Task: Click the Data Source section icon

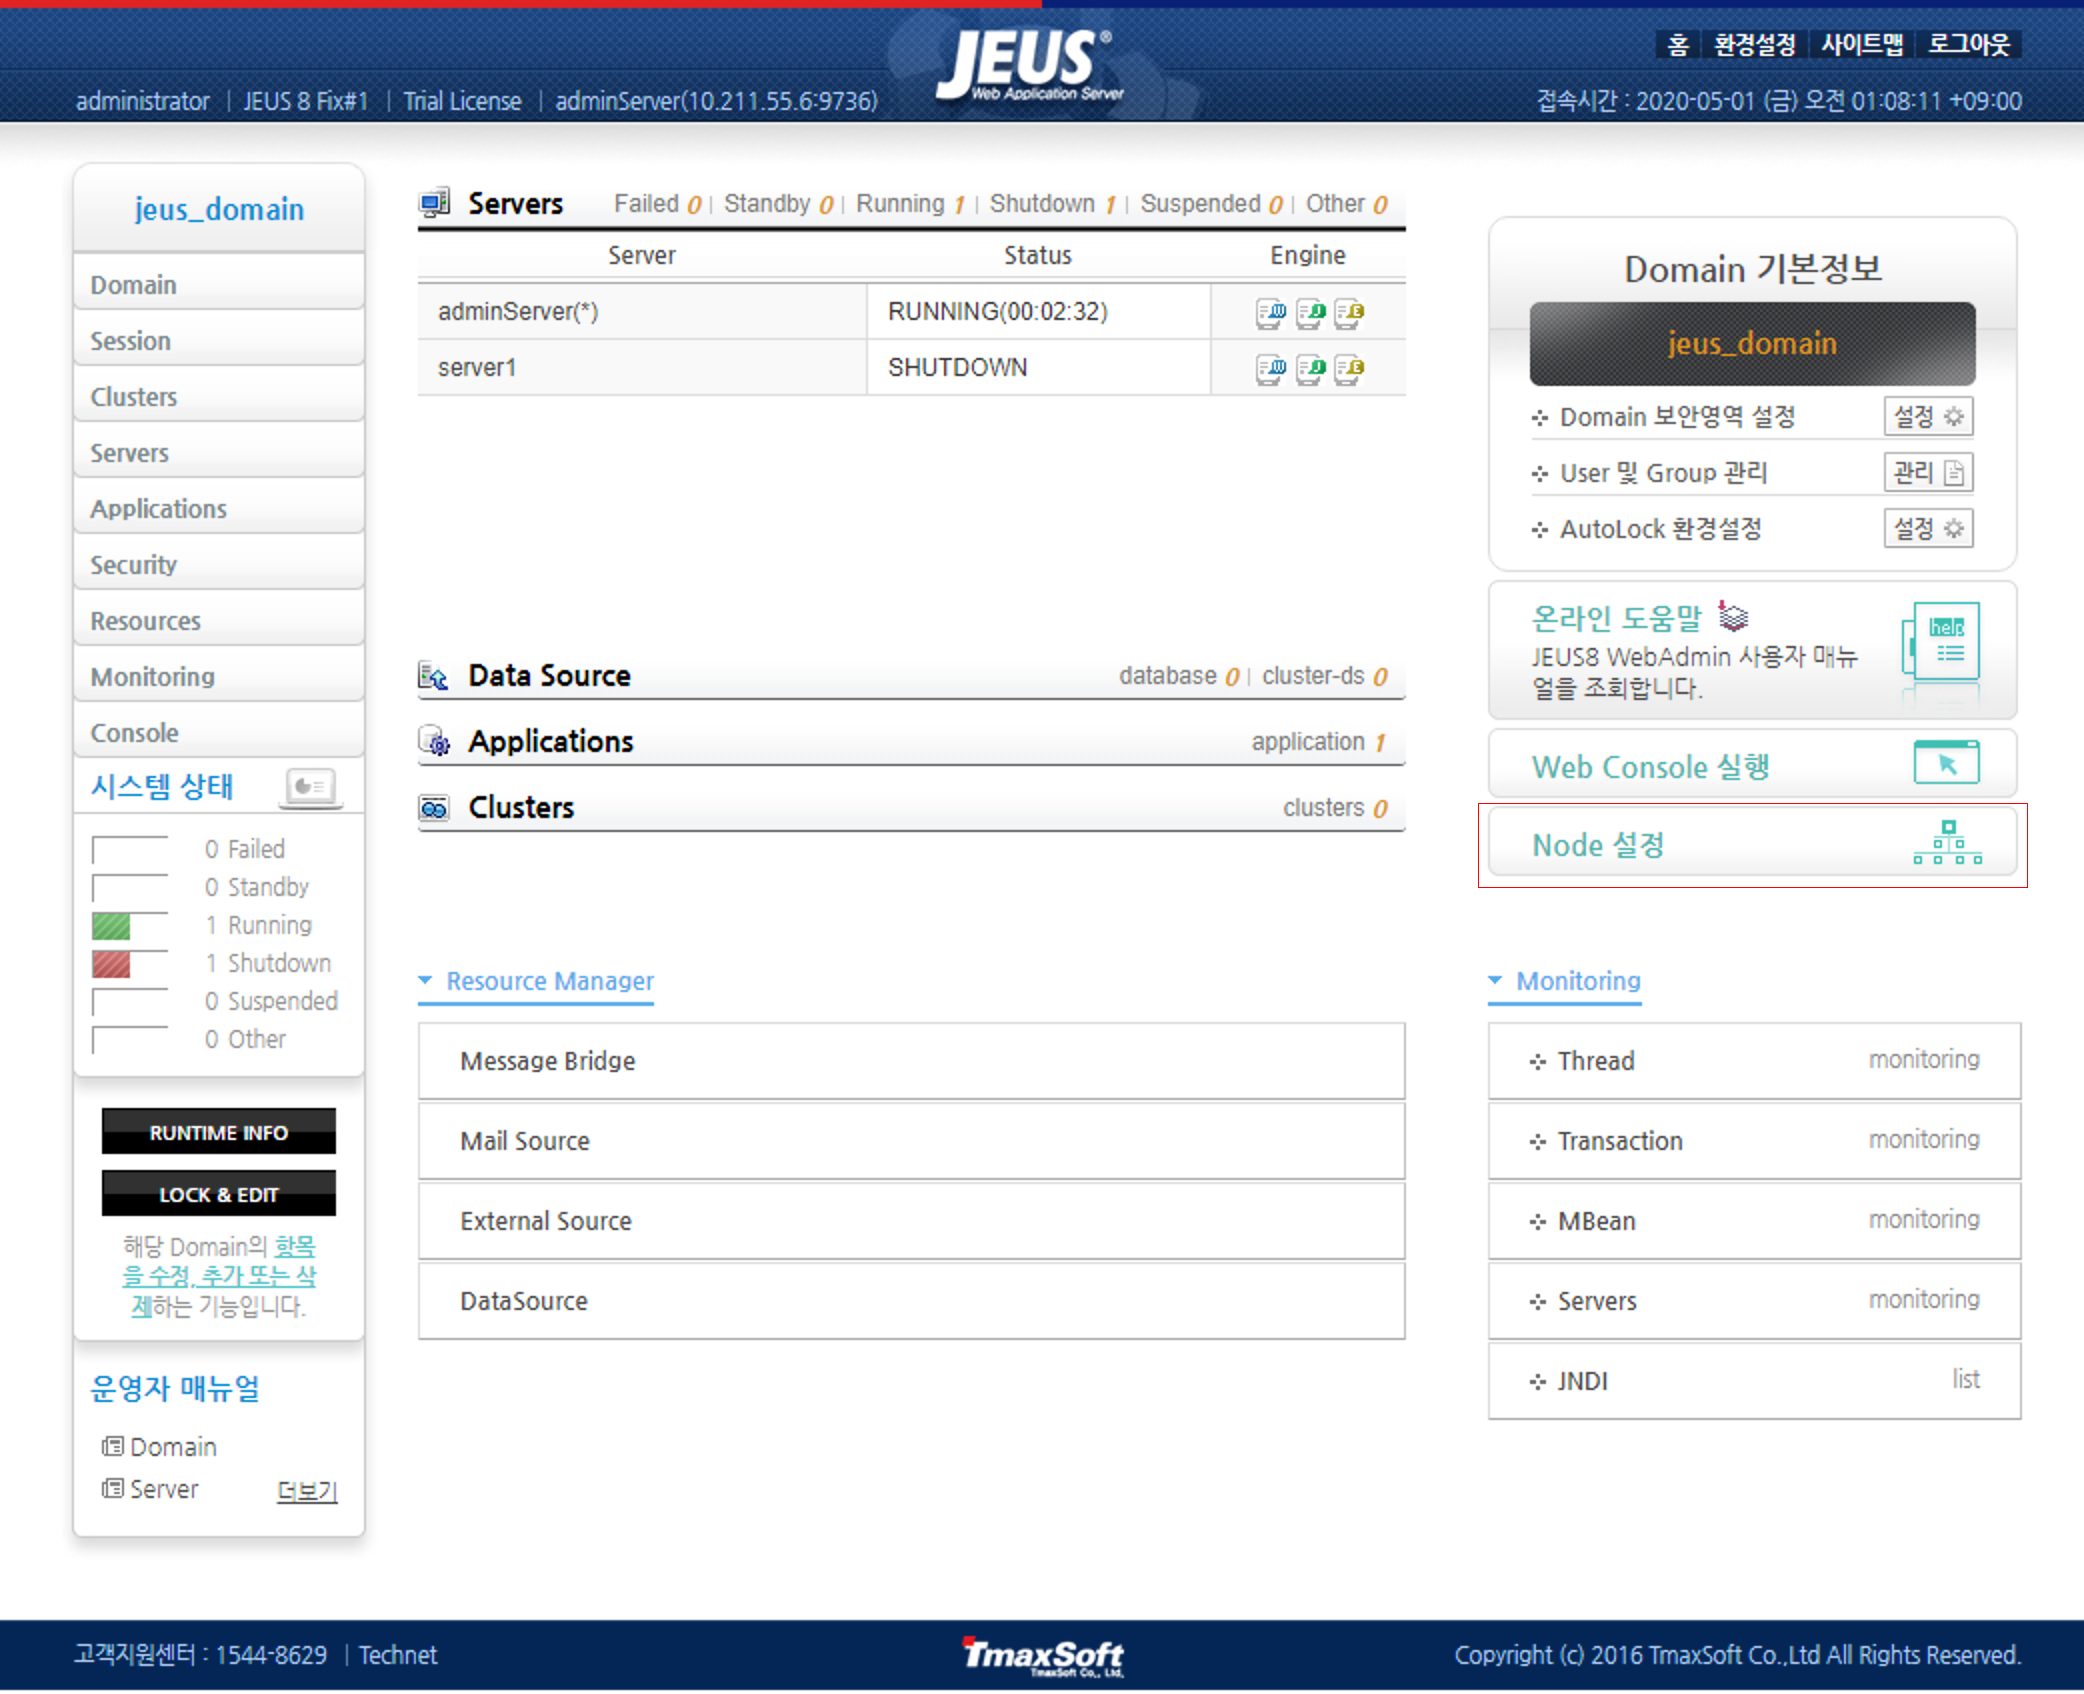Action: (x=433, y=677)
